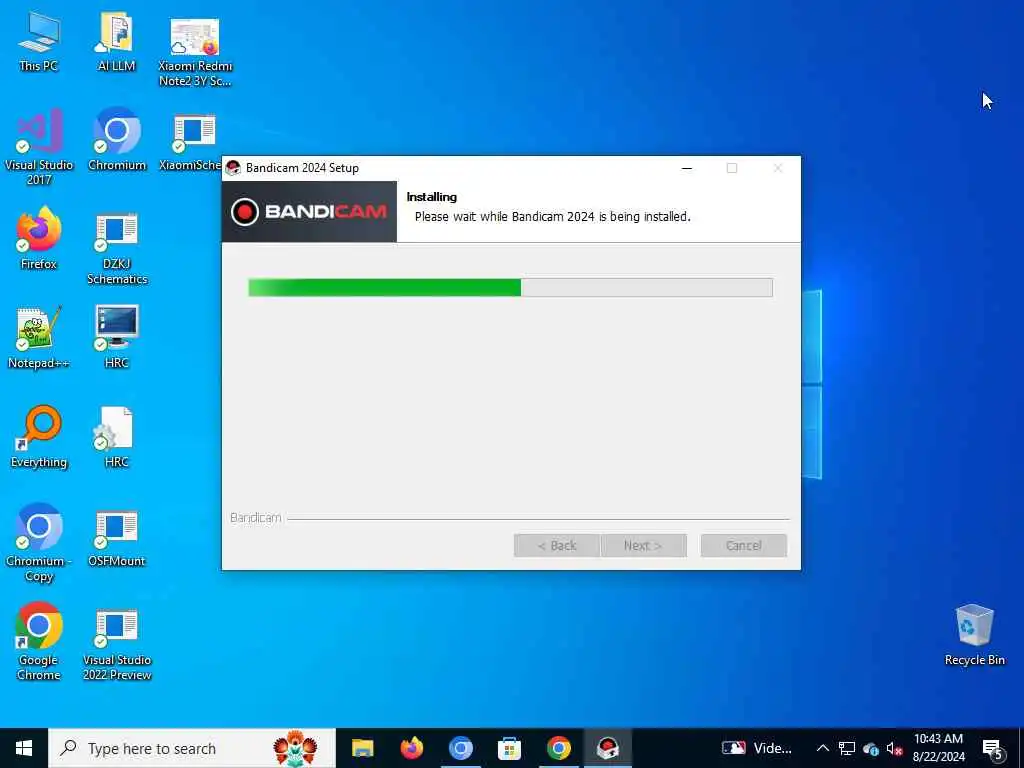Click the green installation progress bar
This screenshot has height=768, width=1024.
pyautogui.click(x=510, y=287)
